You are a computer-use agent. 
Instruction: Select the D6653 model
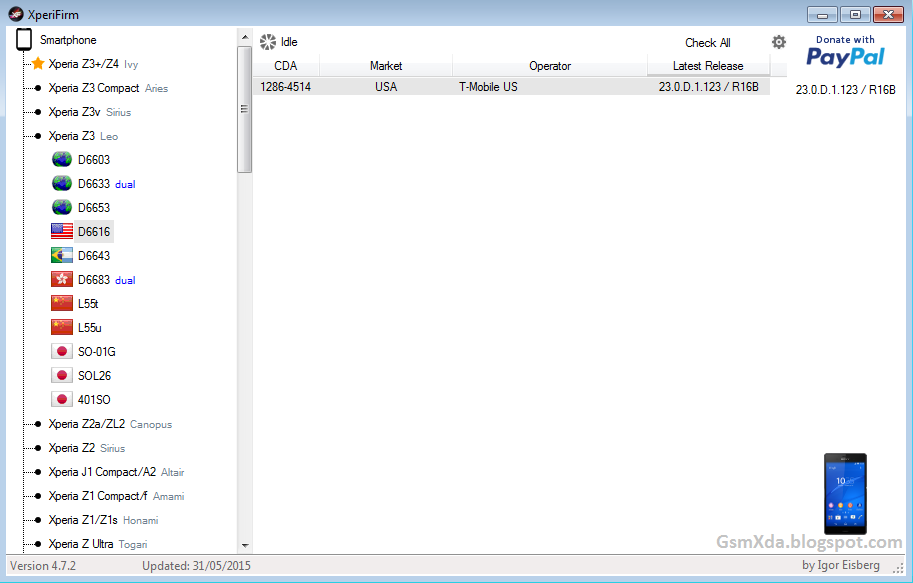(x=94, y=207)
